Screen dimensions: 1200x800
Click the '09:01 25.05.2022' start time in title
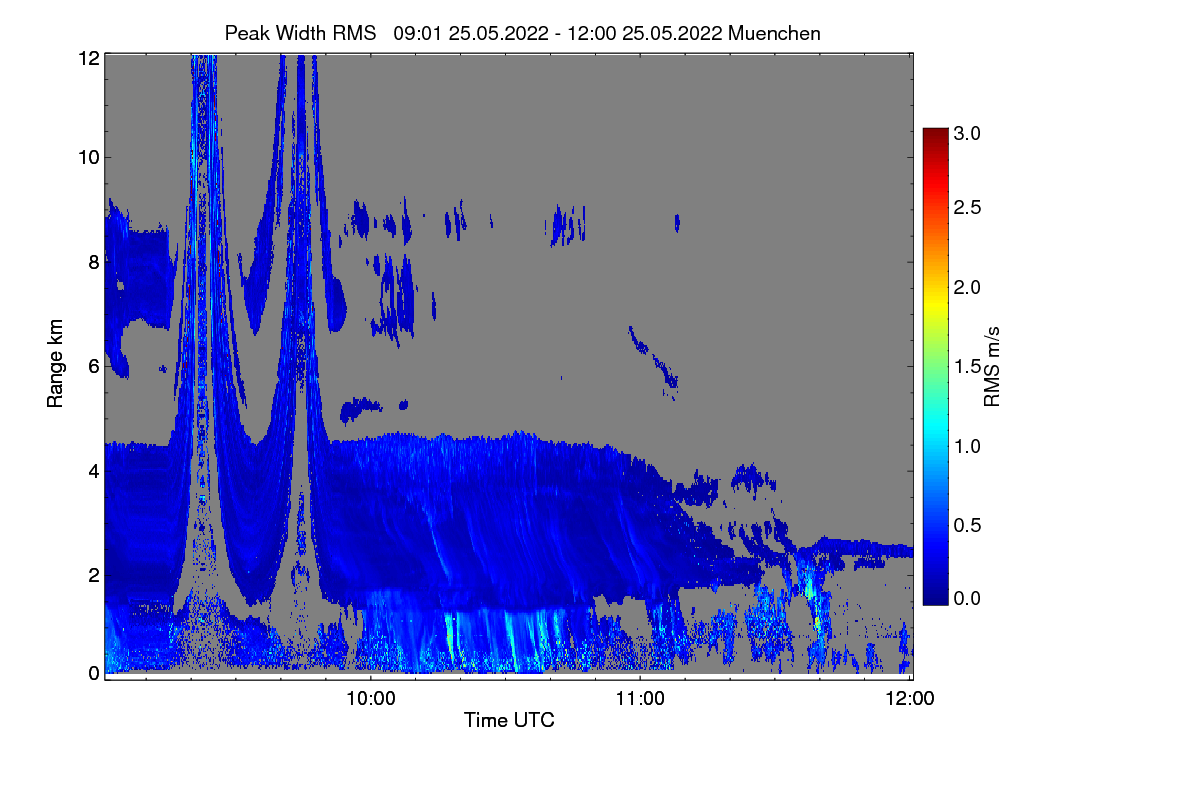pos(471,33)
